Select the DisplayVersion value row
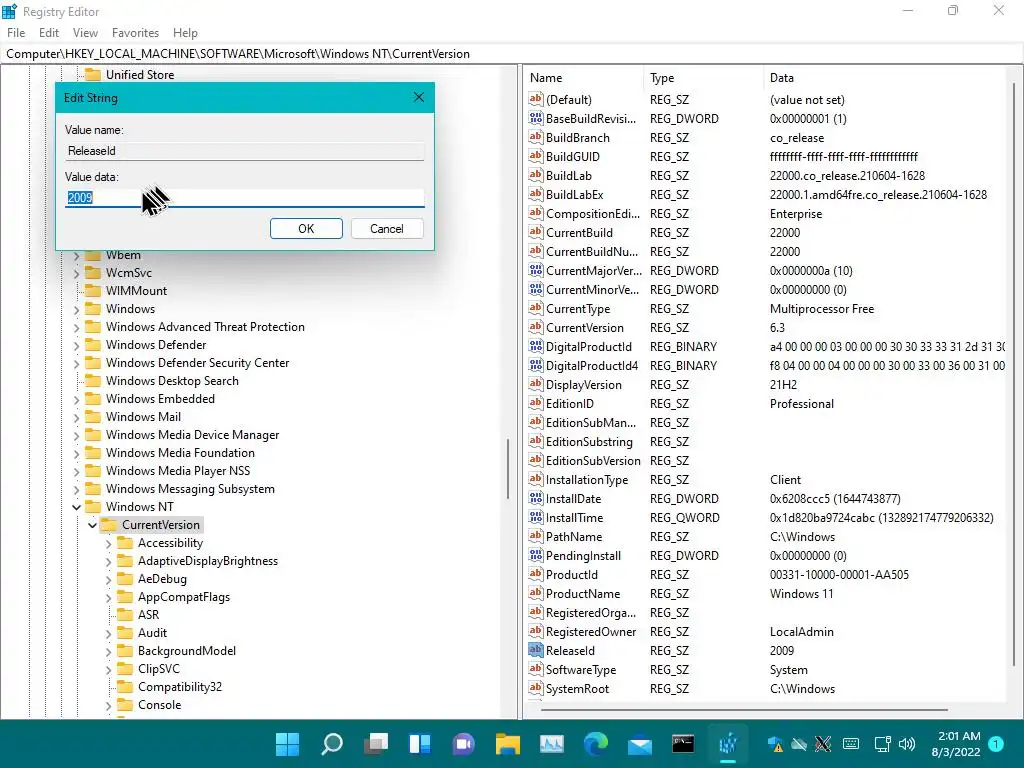This screenshot has height=768, width=1024. coord(766,385)
